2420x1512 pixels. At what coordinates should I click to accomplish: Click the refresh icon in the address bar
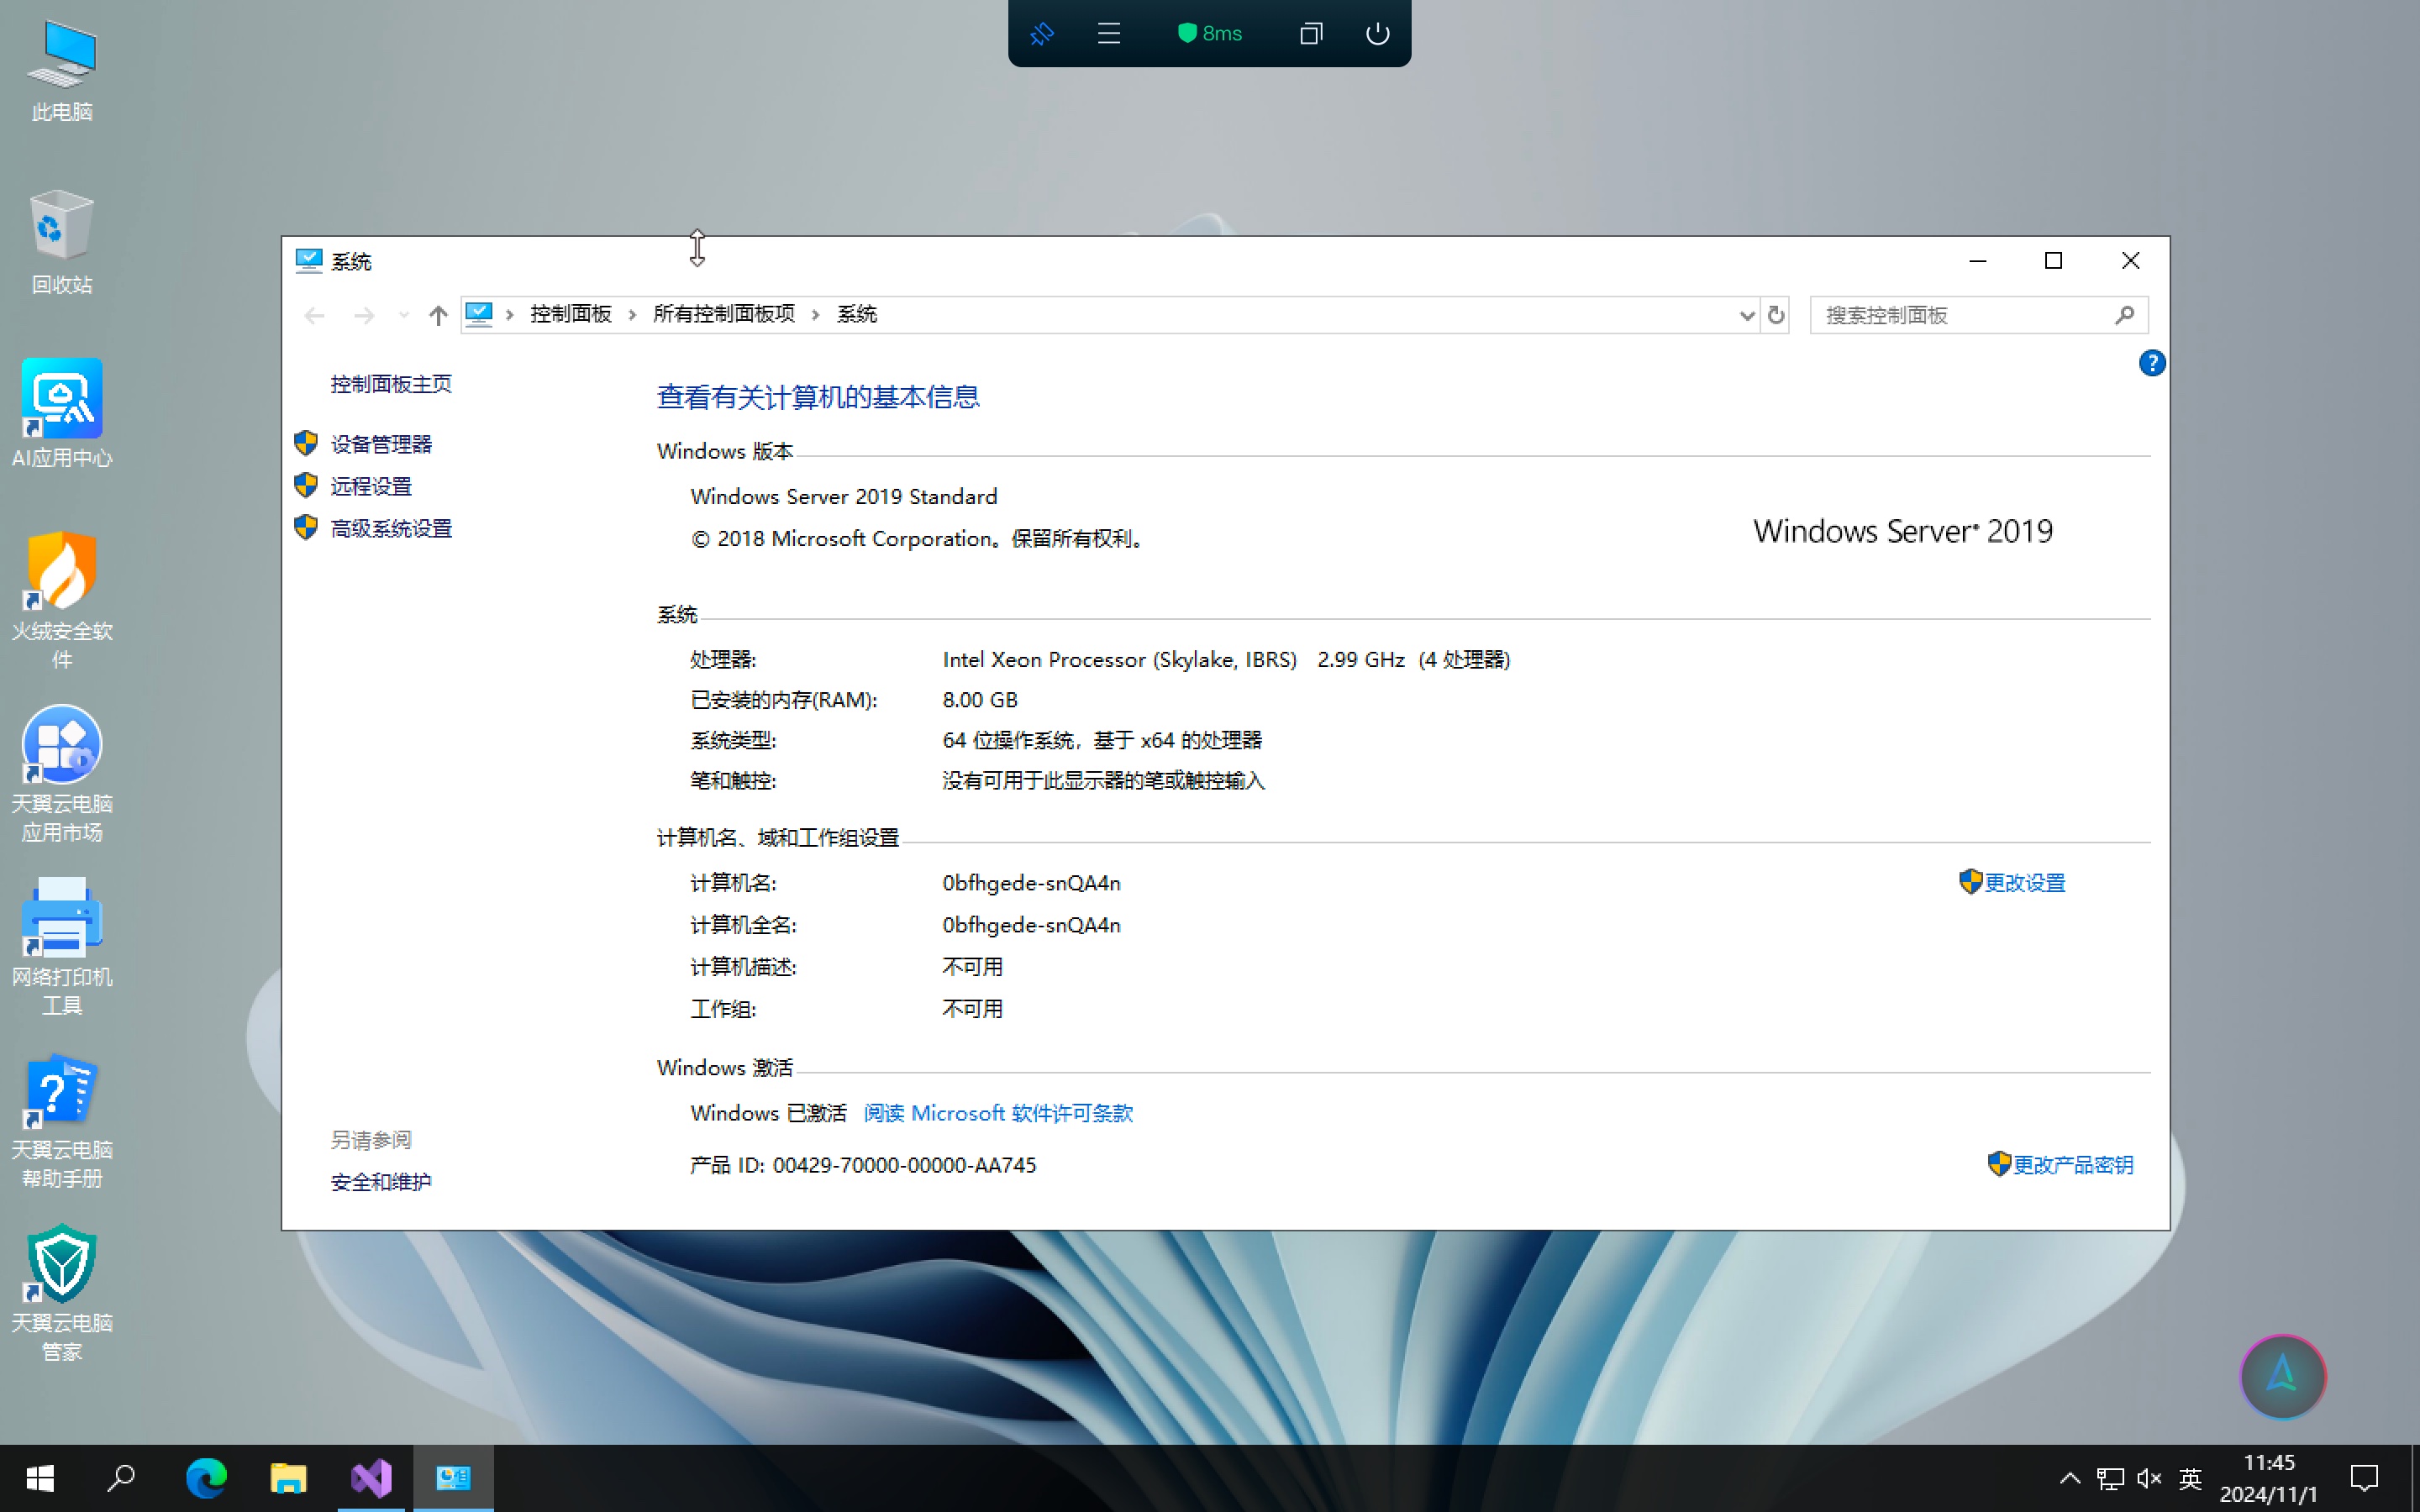click(1776, 315)
